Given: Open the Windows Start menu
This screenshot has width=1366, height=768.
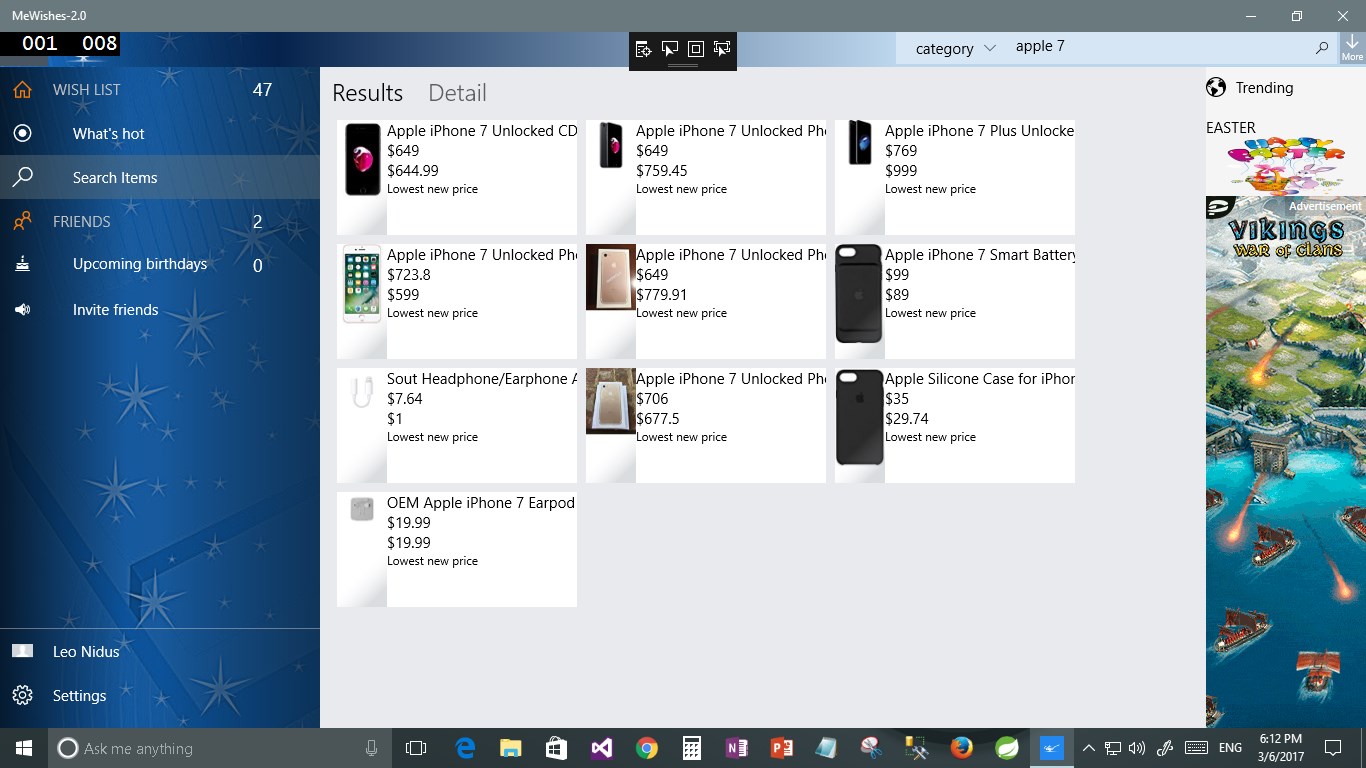Looking at the screenshot, I should tap(24, 748).
